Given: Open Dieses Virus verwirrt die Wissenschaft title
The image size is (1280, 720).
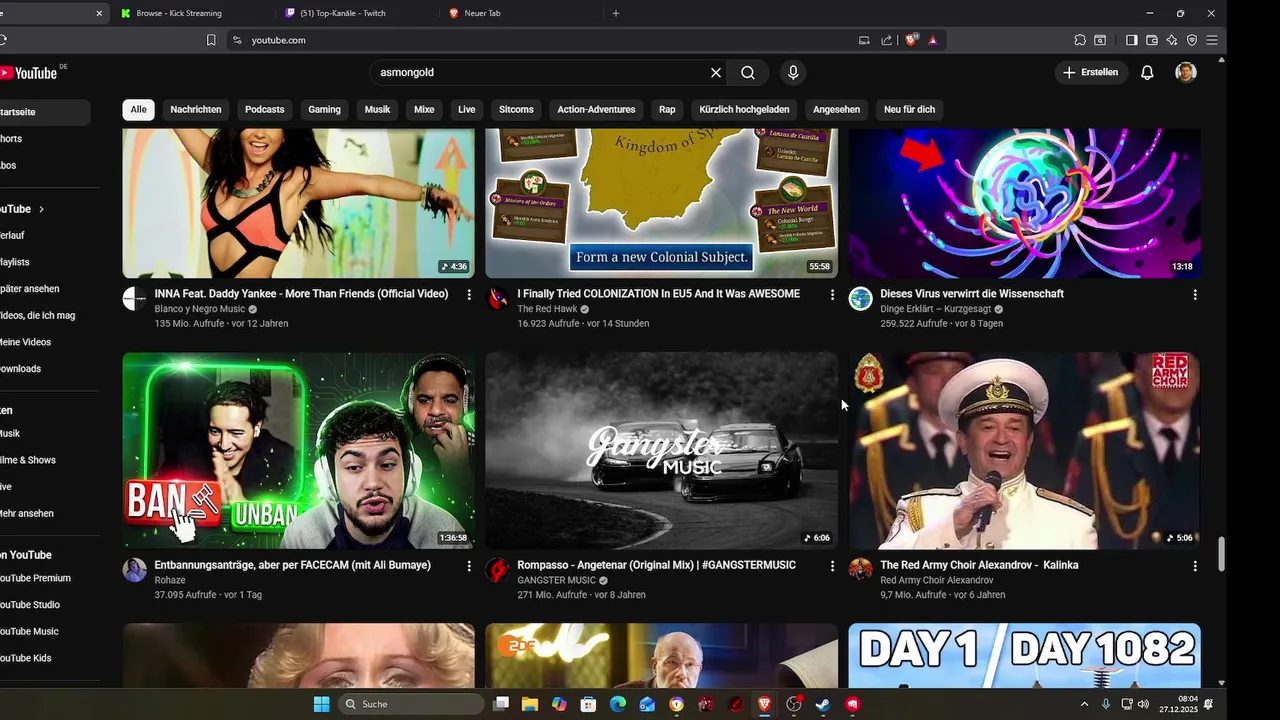Looking at the screenshot, I should pos(972,294).
